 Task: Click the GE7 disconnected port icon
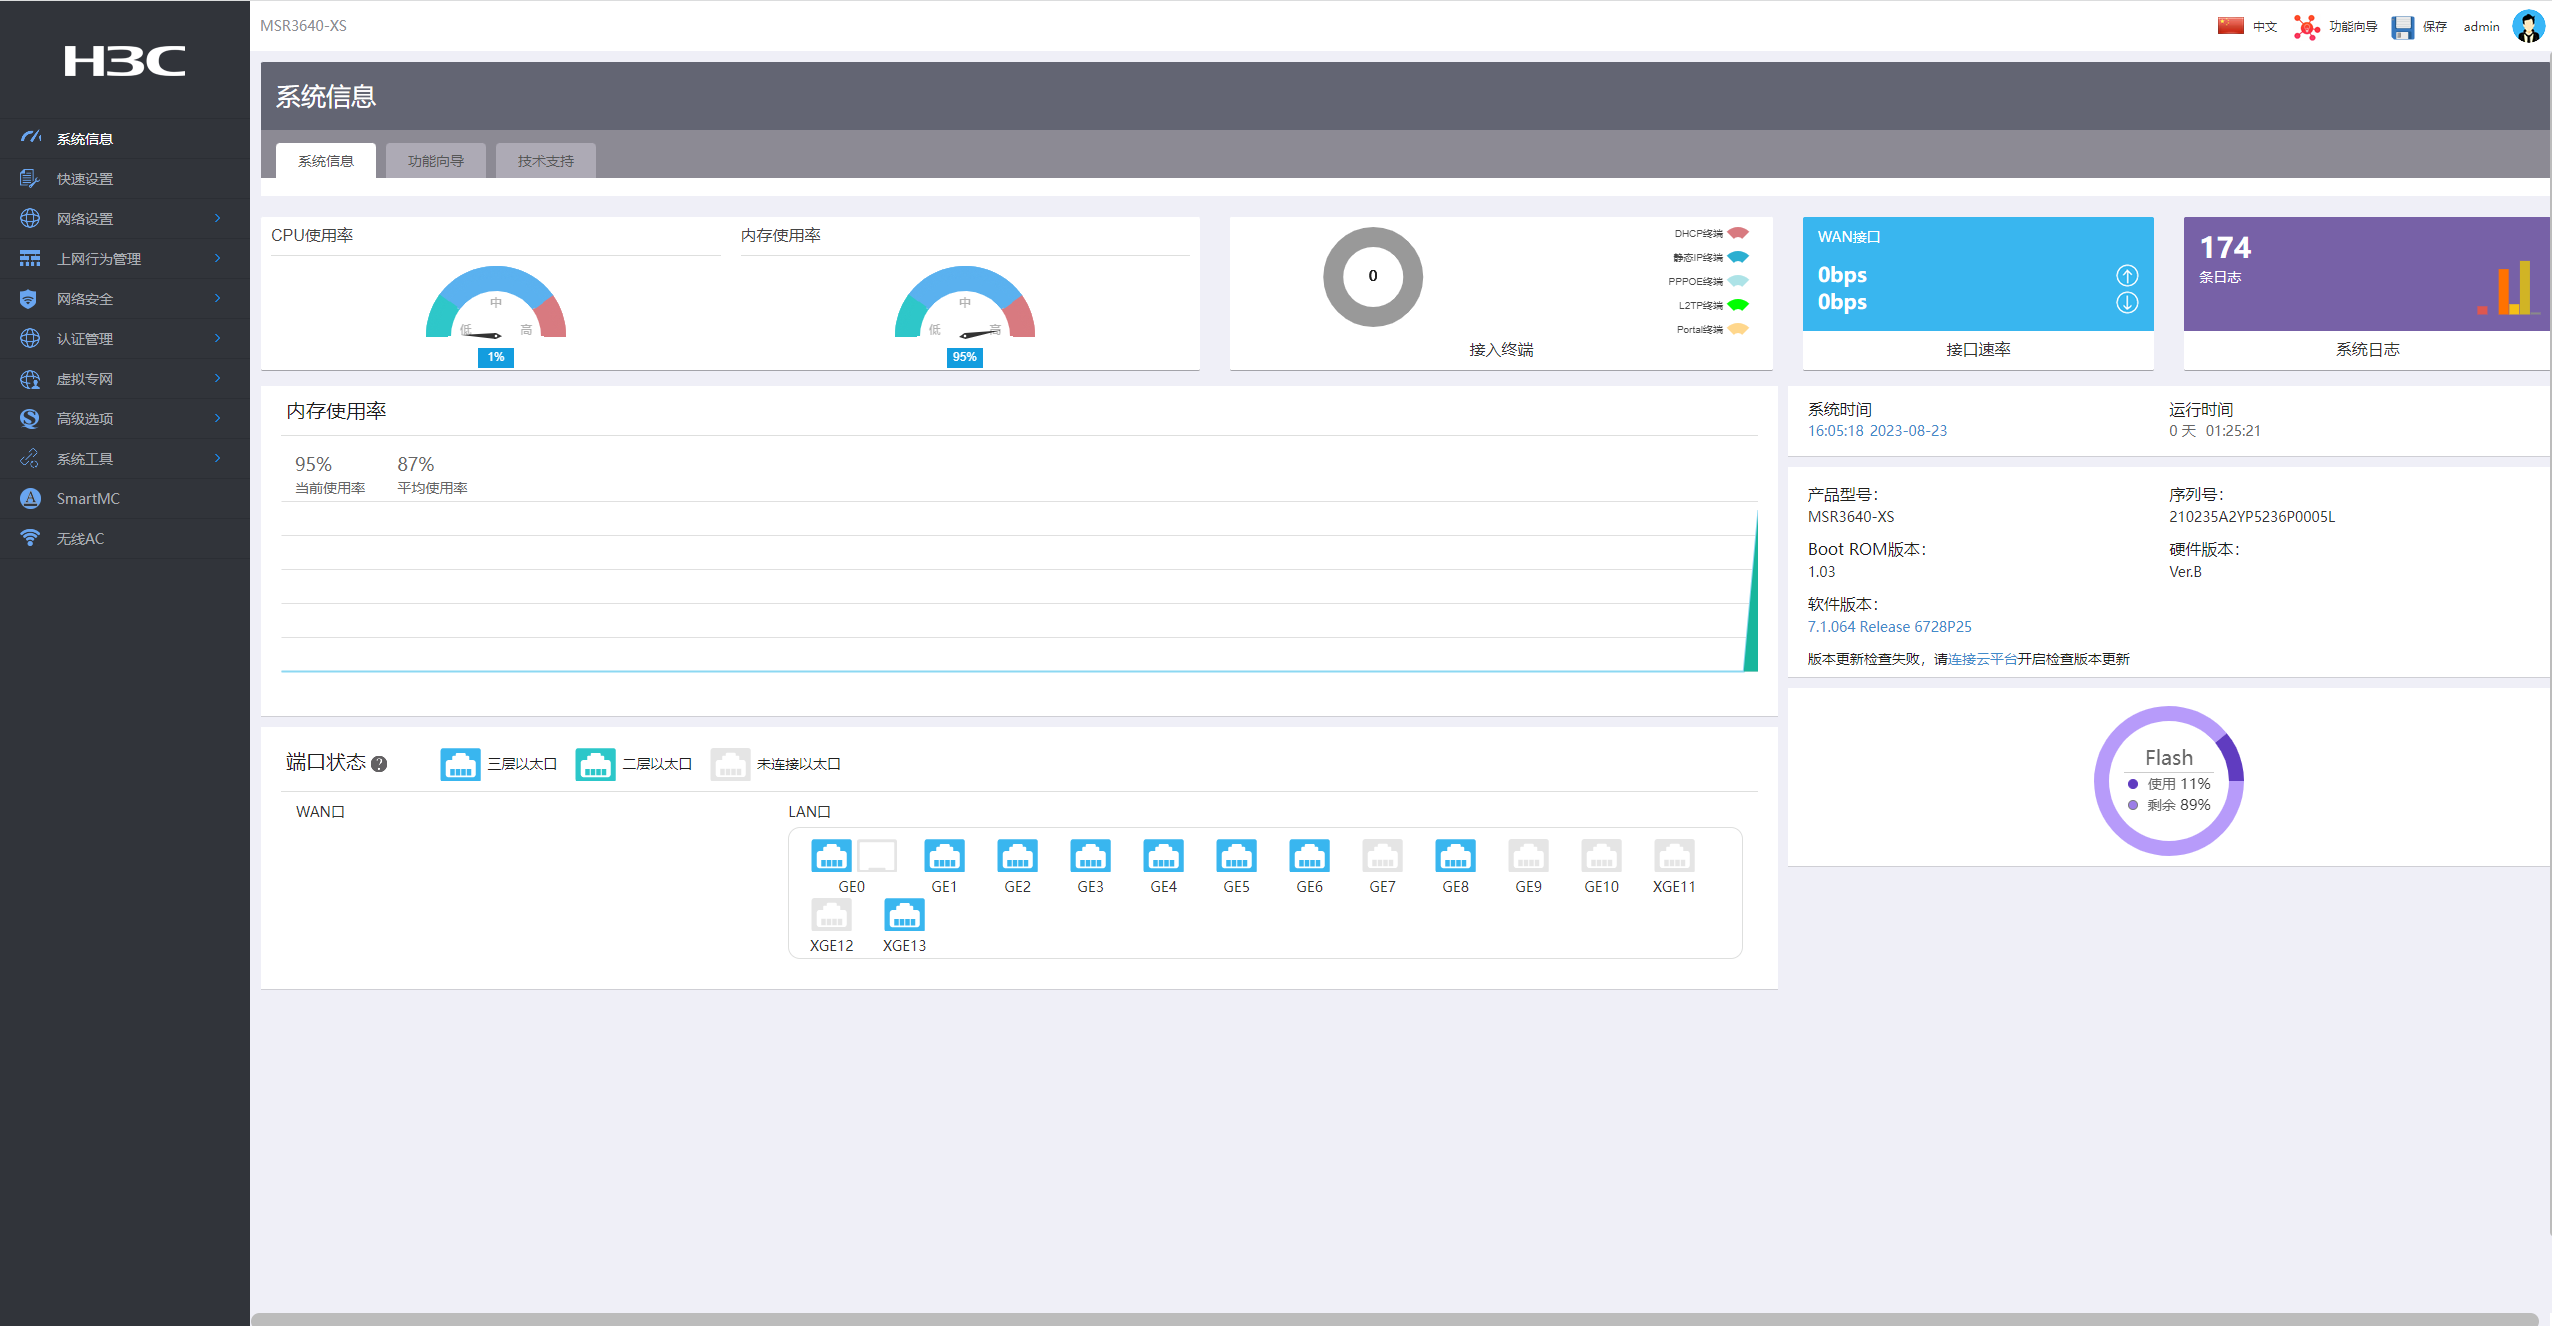tap(1382, 857)
